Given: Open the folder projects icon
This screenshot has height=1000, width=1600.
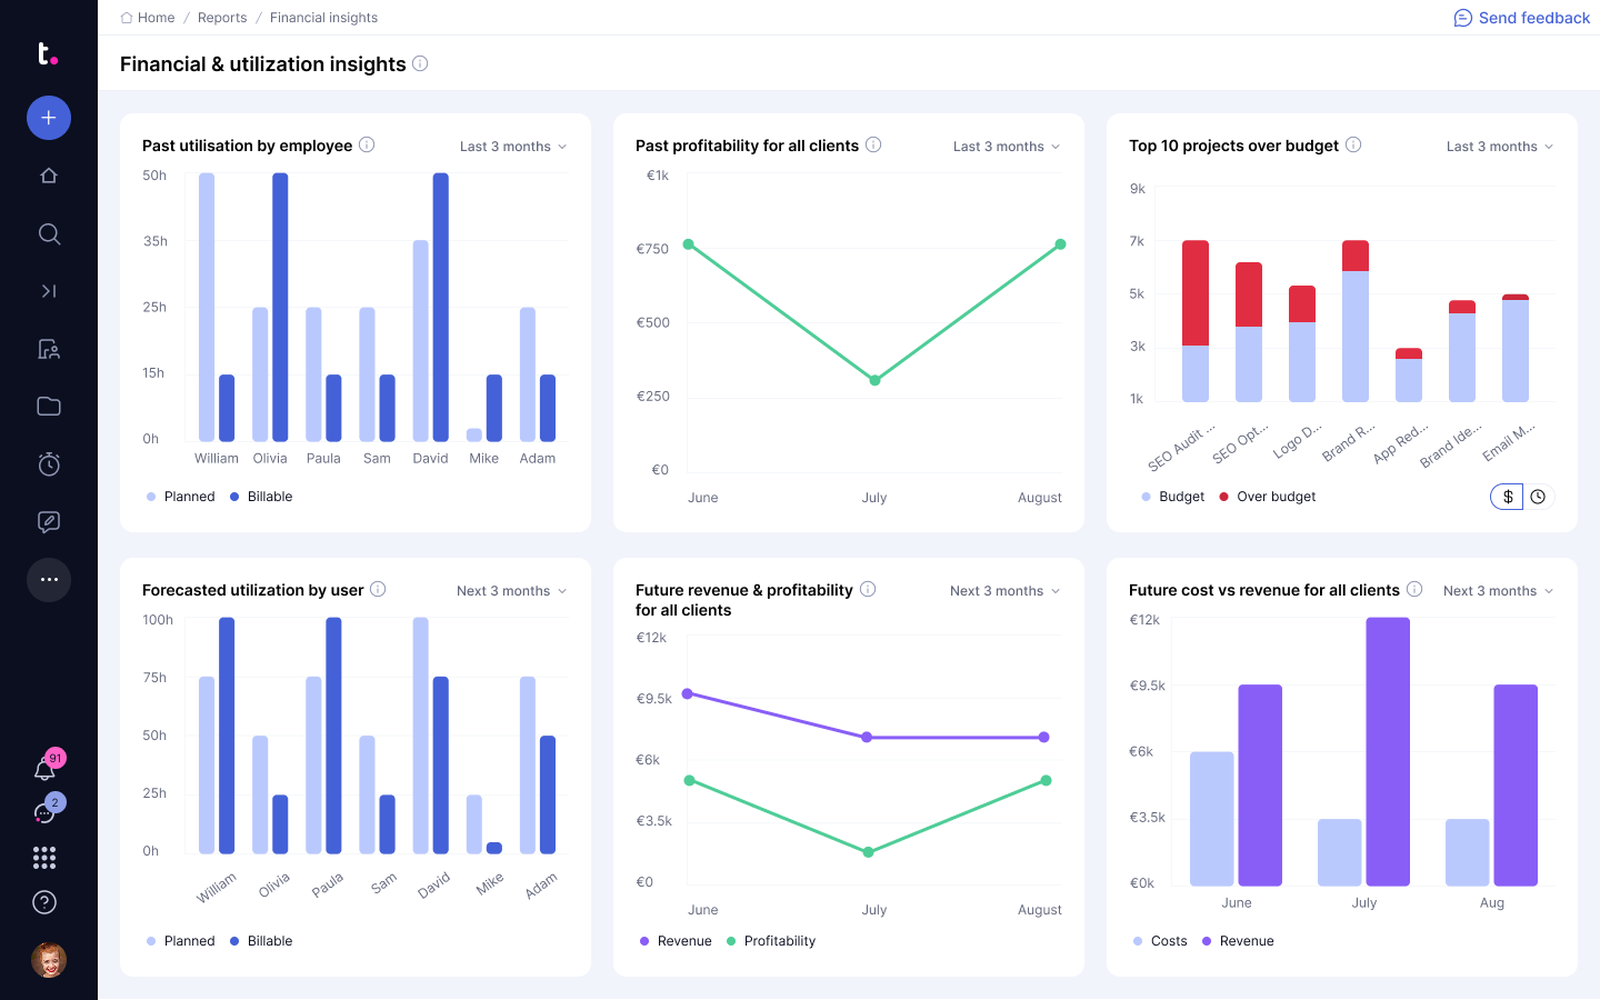Looking at the screenshot, I should pos(48,406).
